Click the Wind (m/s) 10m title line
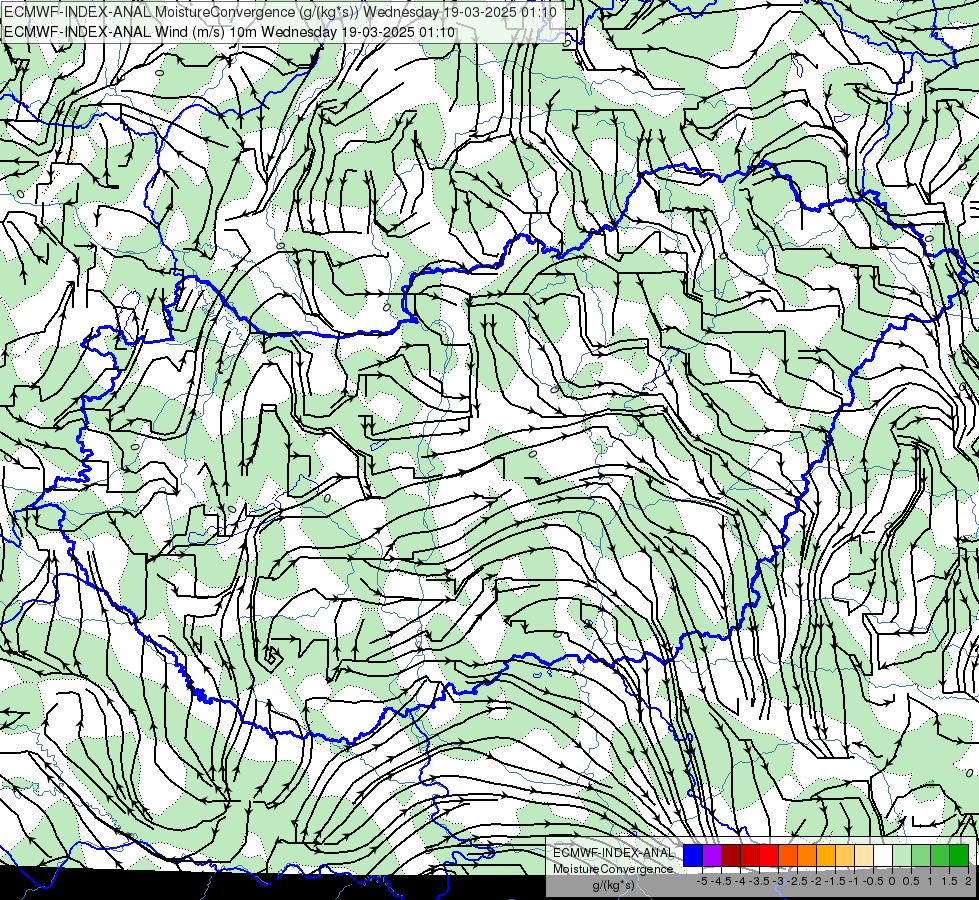979x900 pixels. pos(229,32)
